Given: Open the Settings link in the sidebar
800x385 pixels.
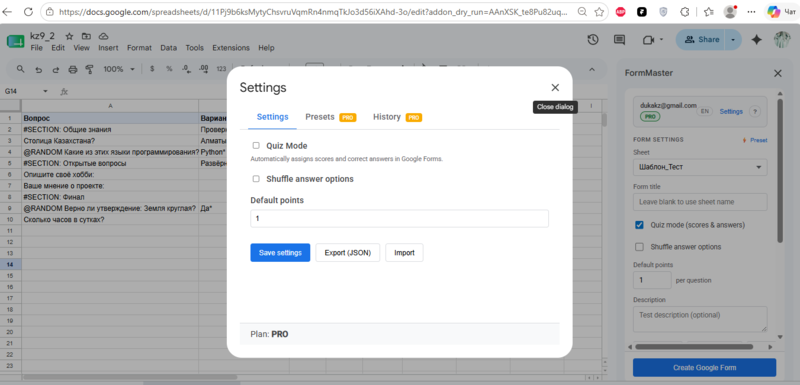Looking at the screenshot, I should 731,112.
